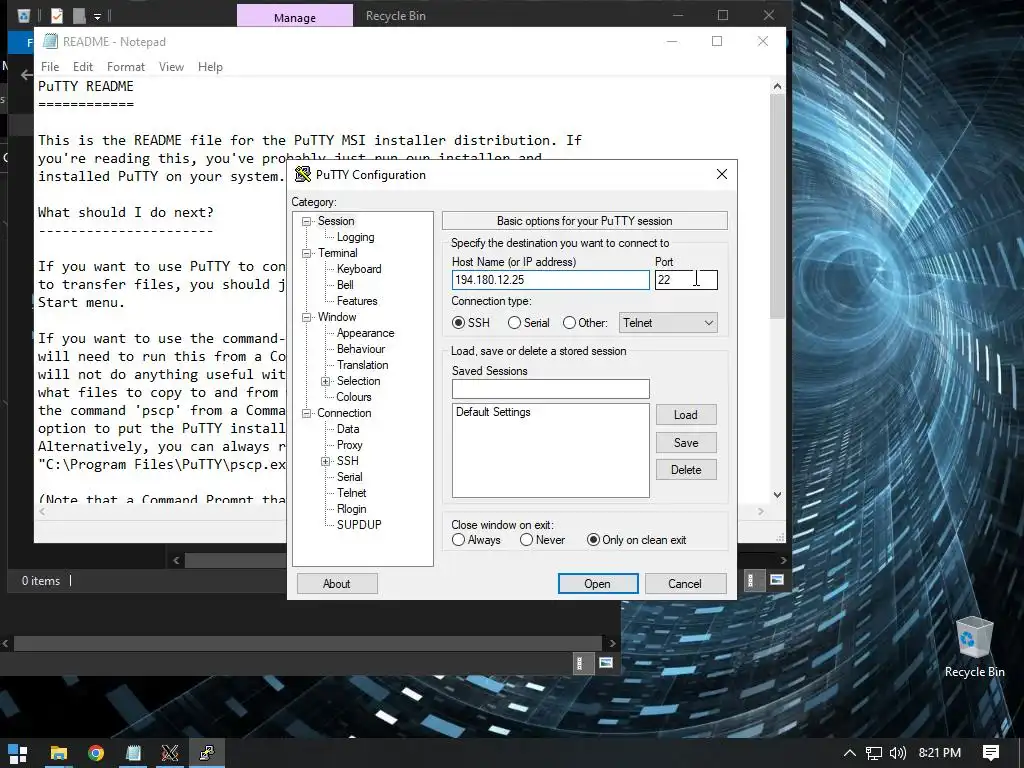
Task: Select Default Settings in sessions list
Action: tap(493, 412)
